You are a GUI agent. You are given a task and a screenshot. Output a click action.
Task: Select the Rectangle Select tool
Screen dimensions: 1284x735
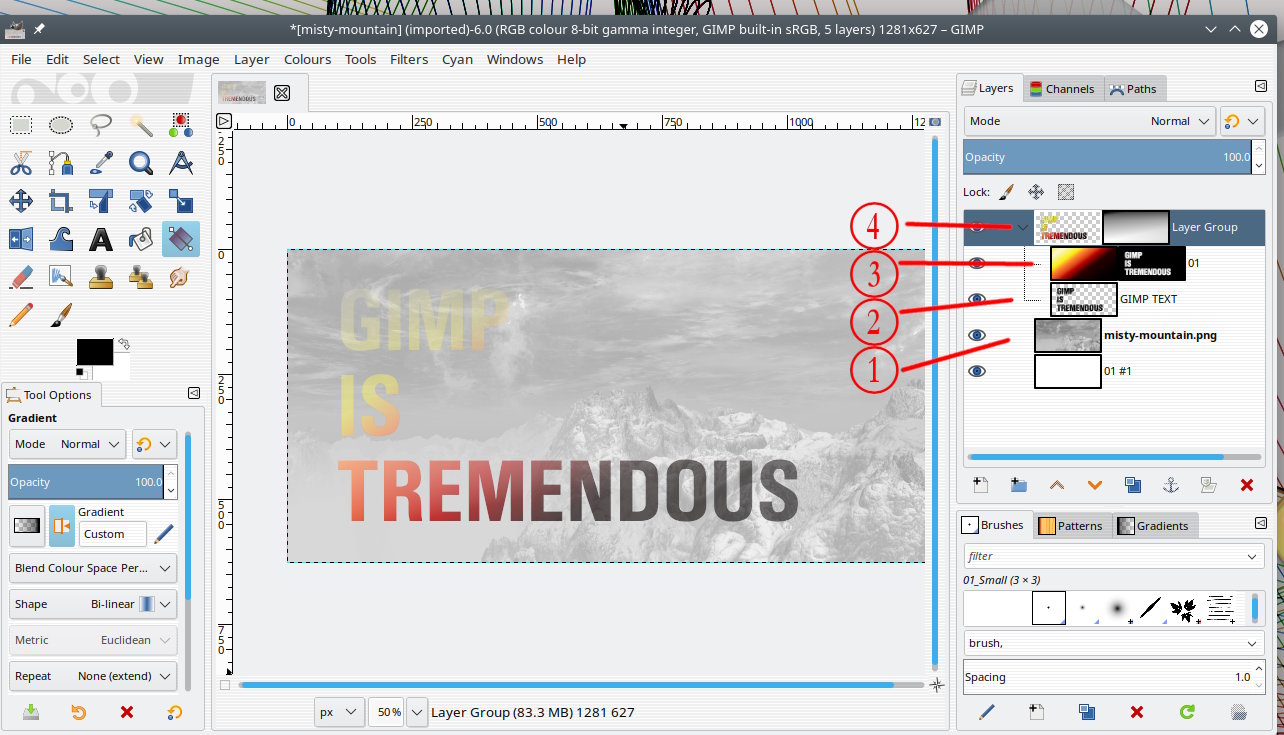(21, 125)
